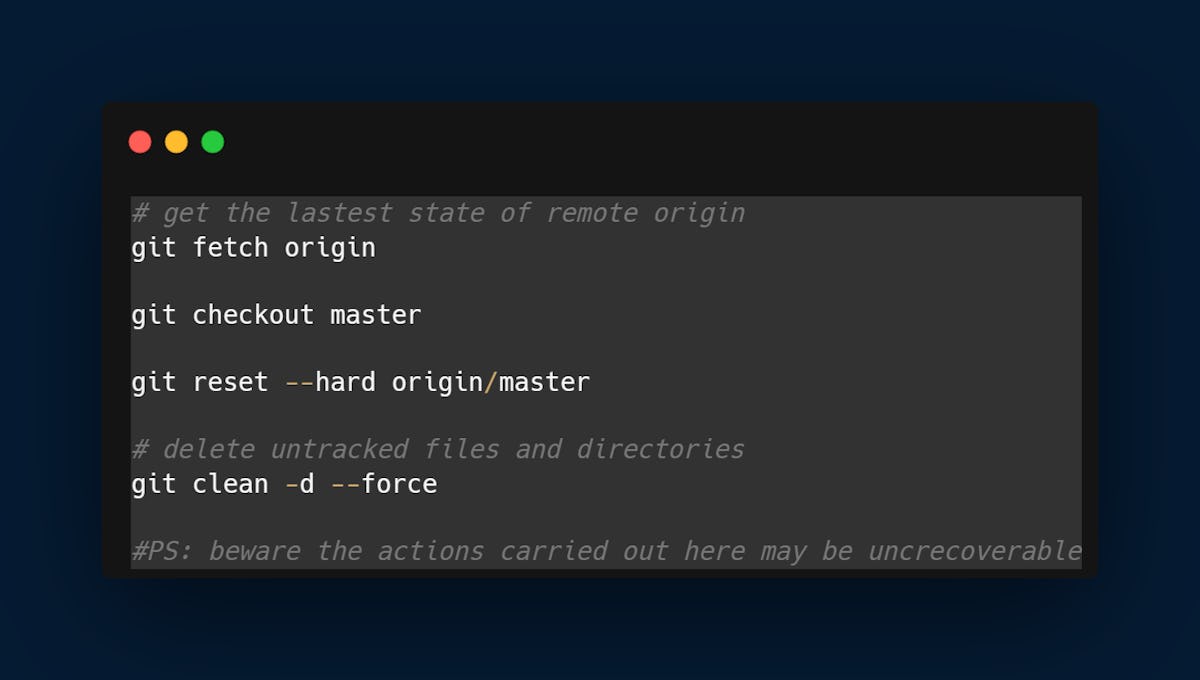Image resolution: width=1200 pixels, height=680 pixels.
Task: Click the "#PS" text in the last comment
Action: point(162,551)
